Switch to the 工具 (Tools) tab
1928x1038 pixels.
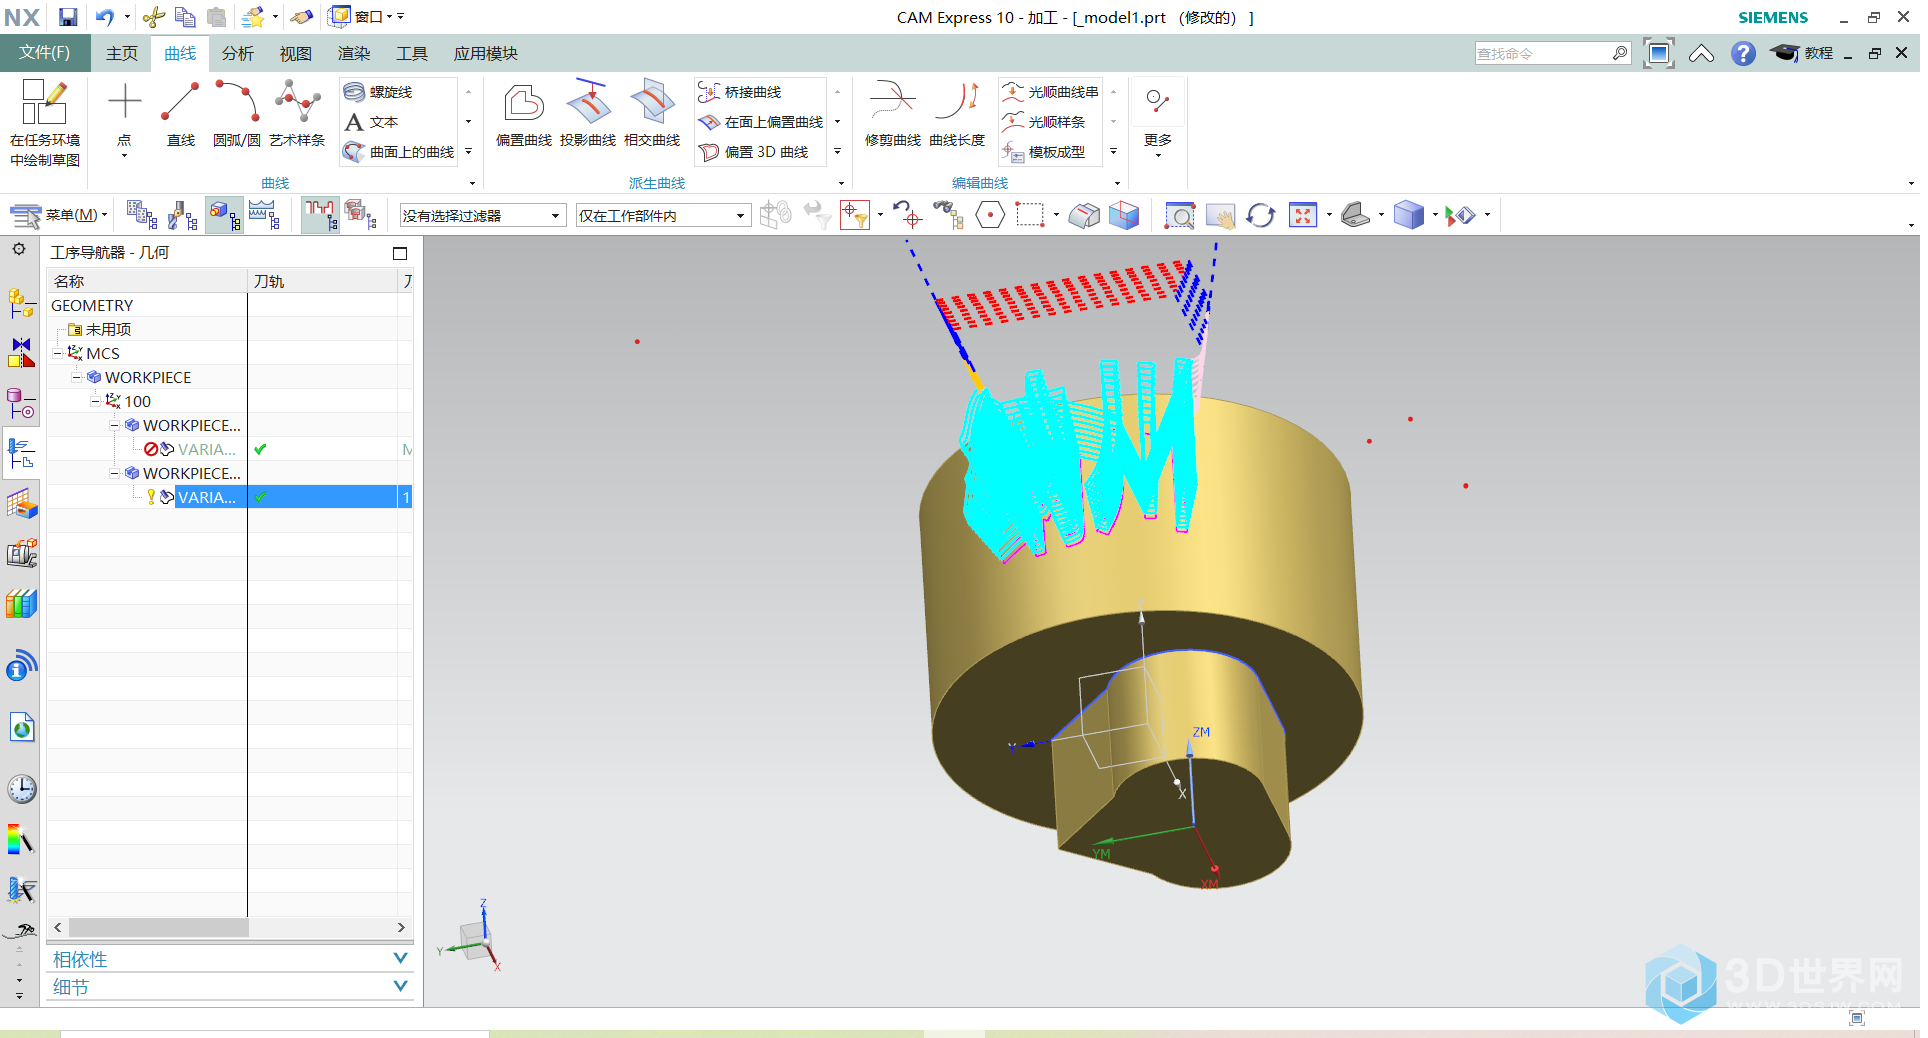pyautogui.click(x=412, y=53)
